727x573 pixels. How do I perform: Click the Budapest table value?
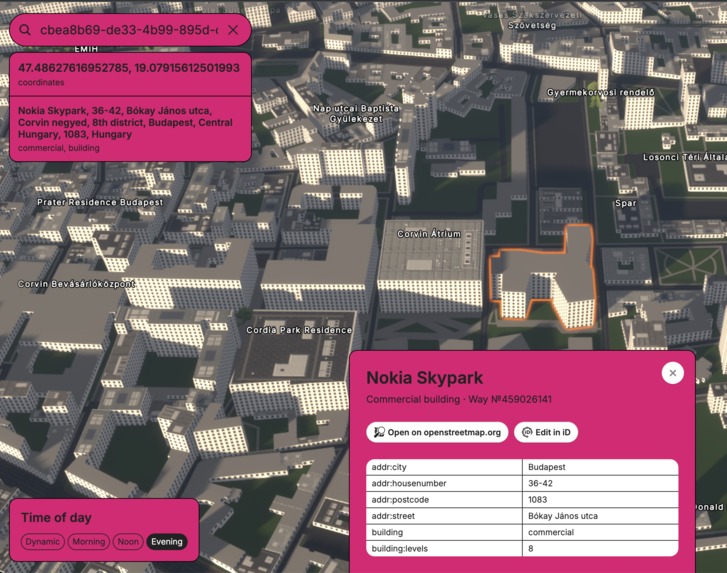tap(600, 467)
